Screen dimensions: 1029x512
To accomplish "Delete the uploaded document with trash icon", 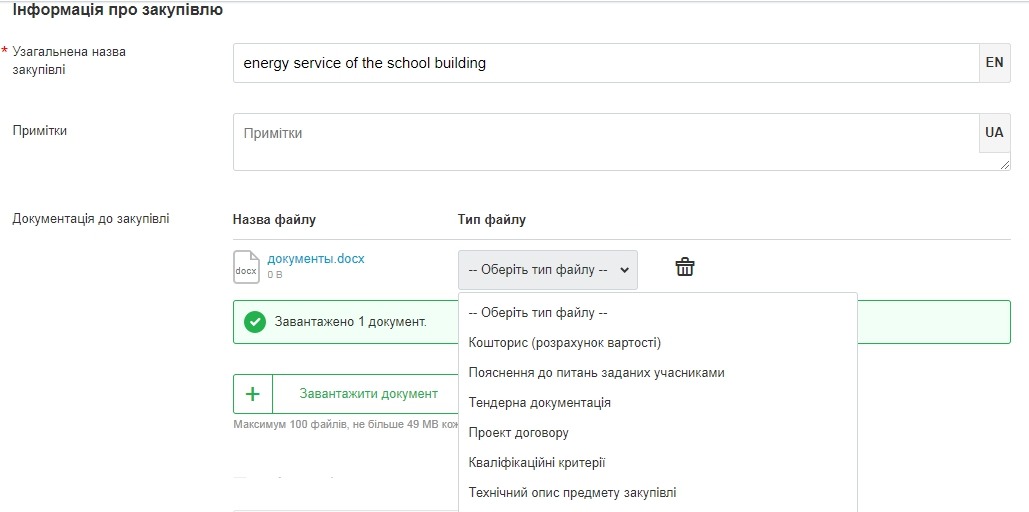I will (684, 267).
